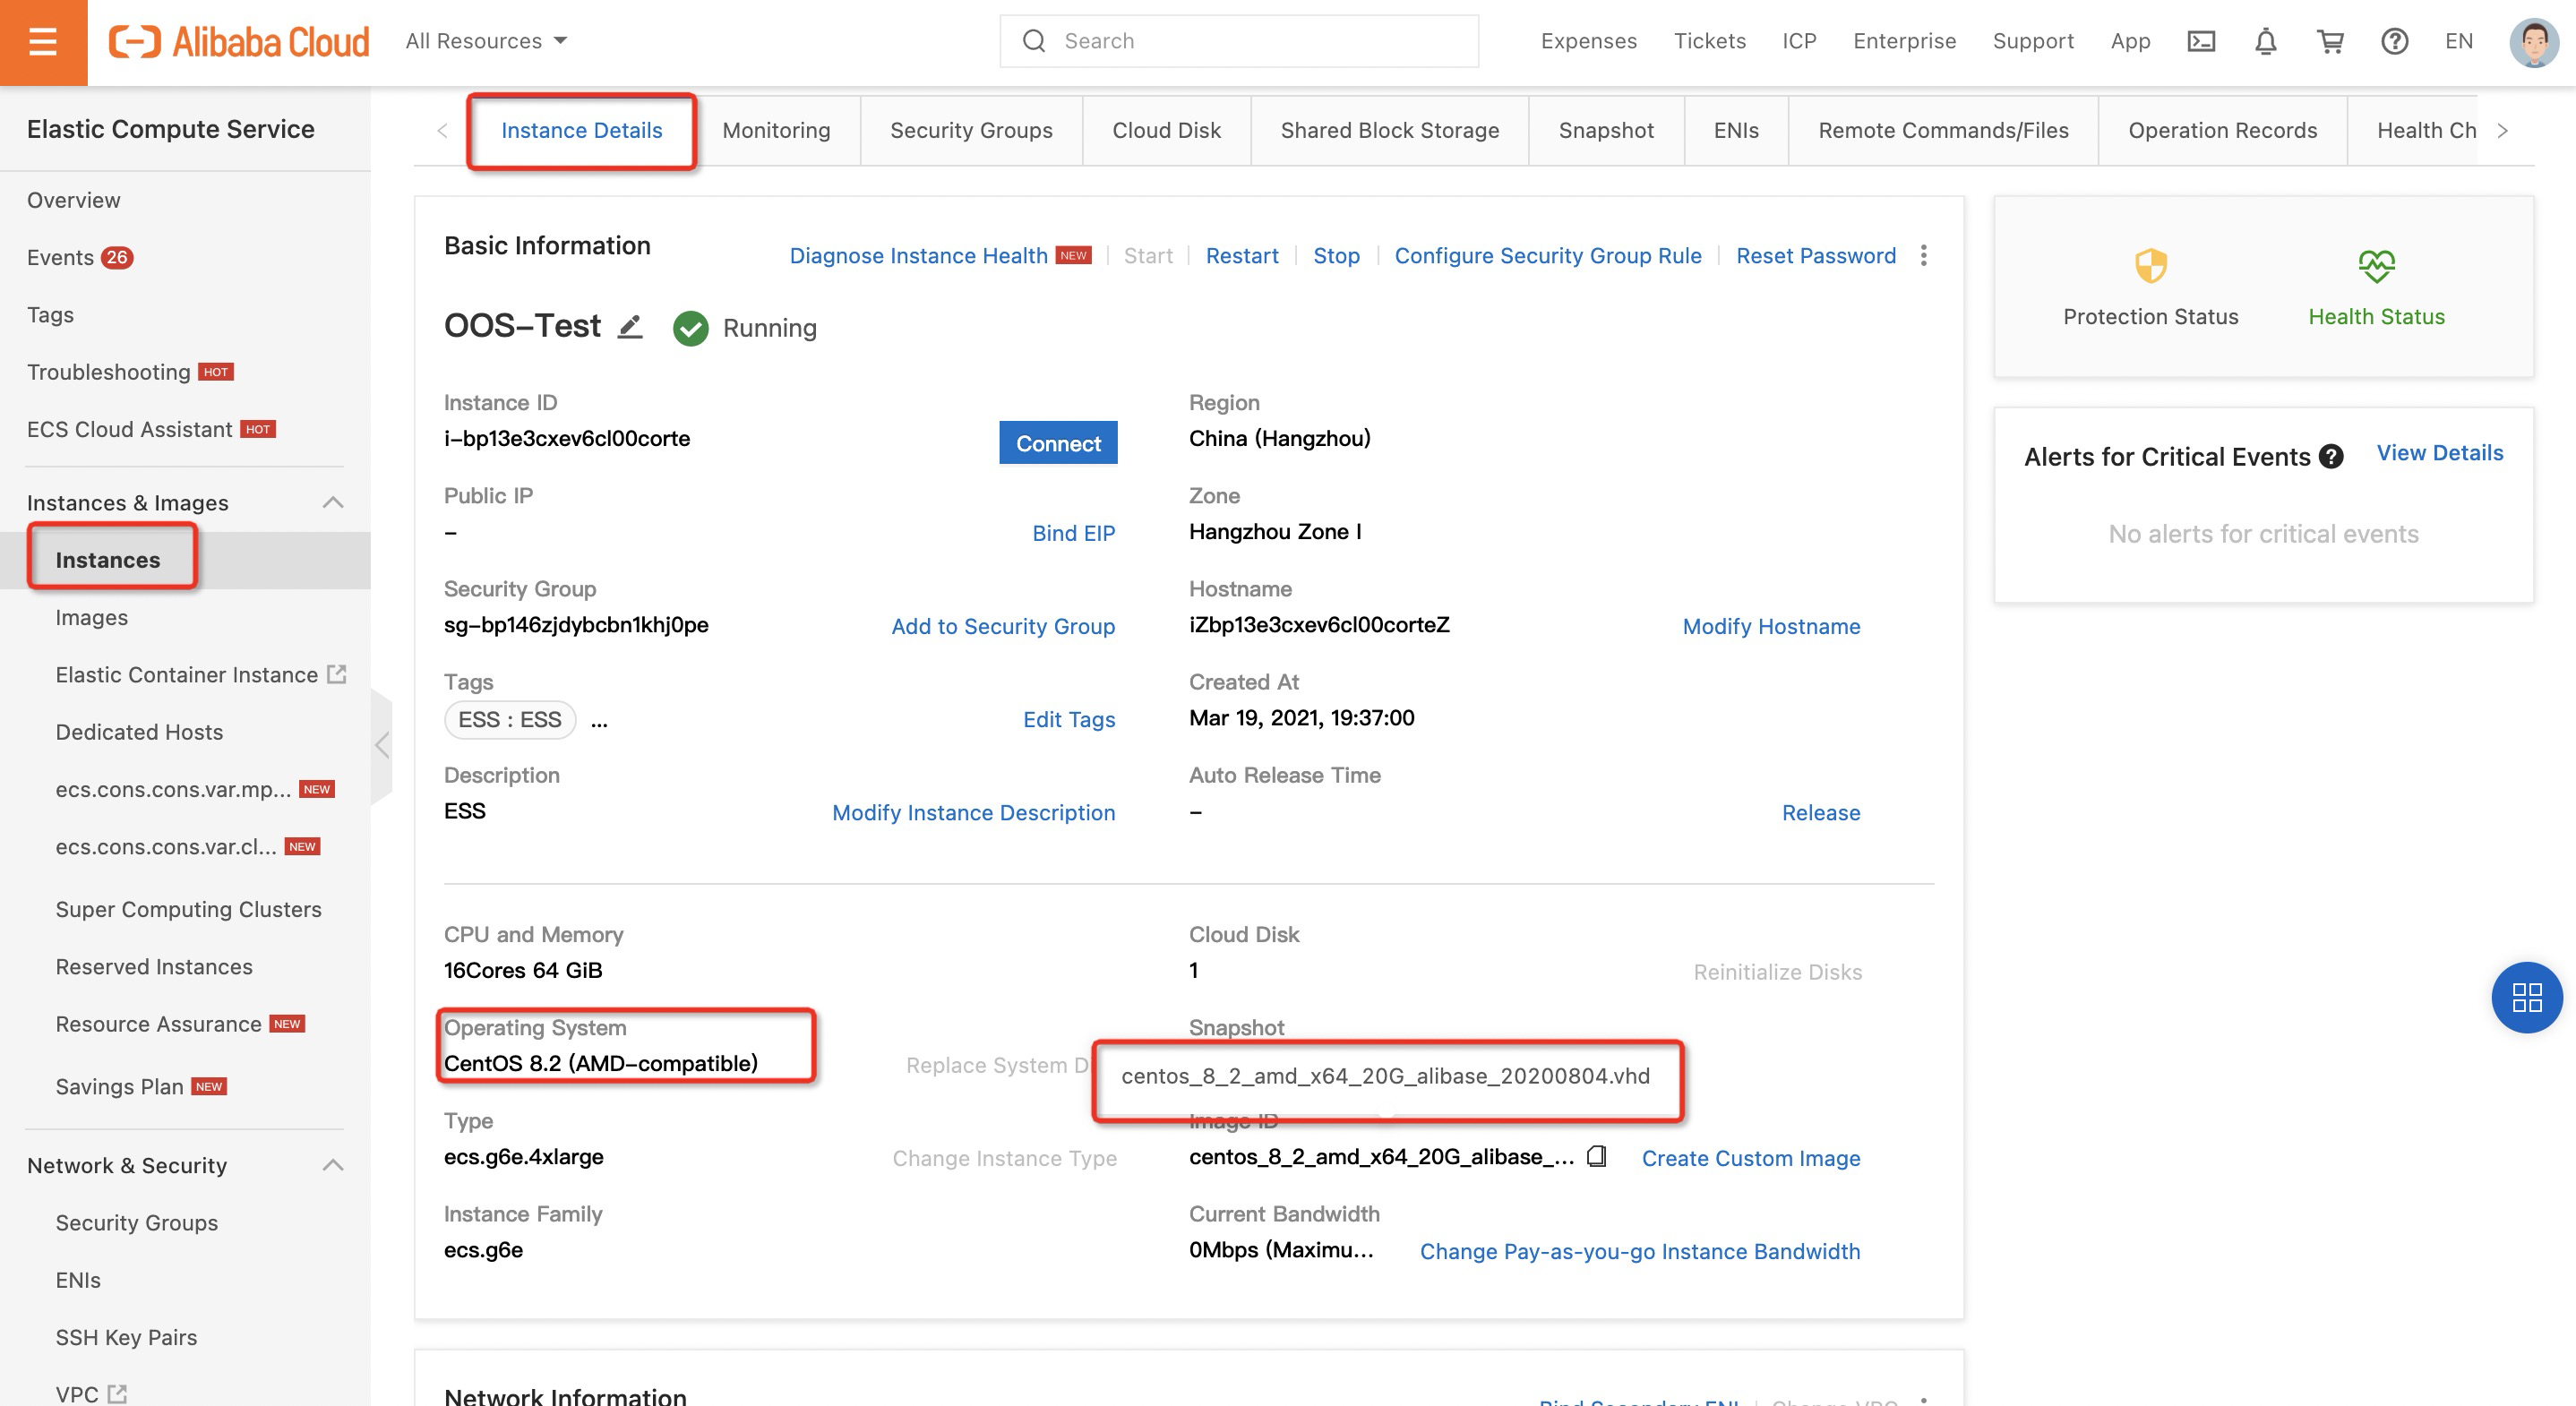Collapse Instances & Images section
Image resolution: width=2576 pixels, height=1406 pixels.
(x=333, y=502)
